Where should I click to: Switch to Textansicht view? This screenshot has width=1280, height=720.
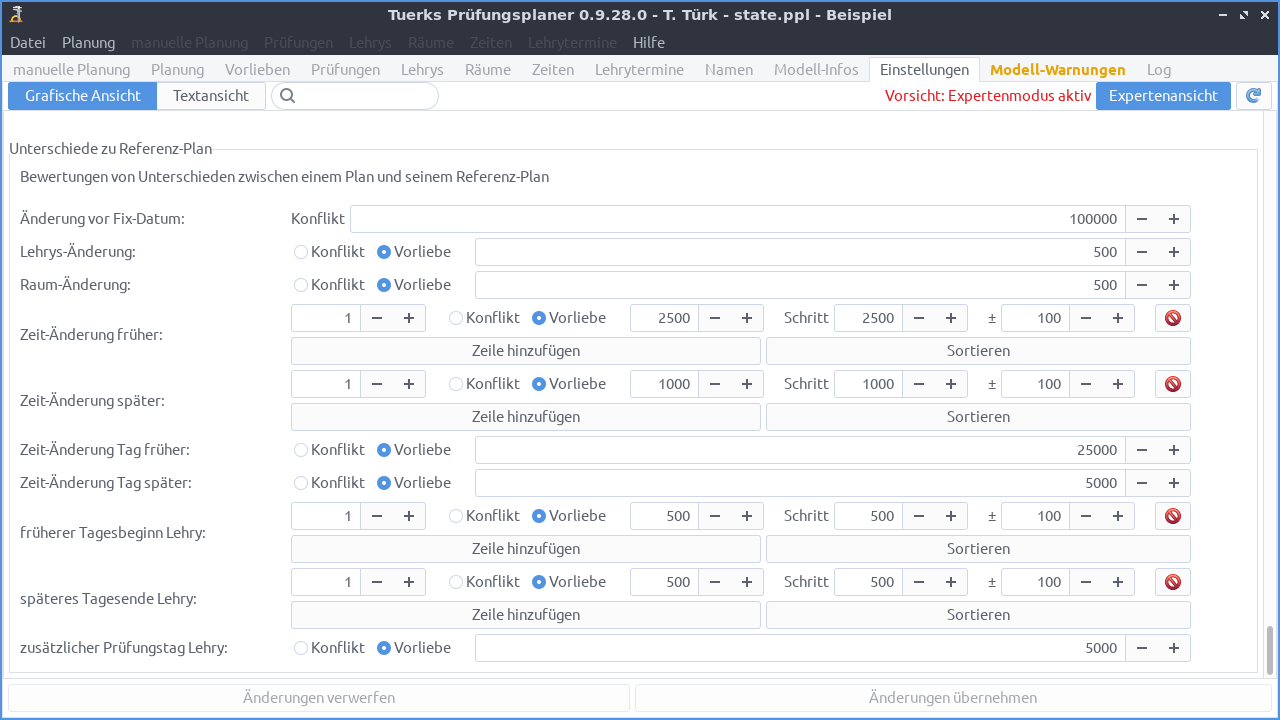pyautogui.click(x=210, y=96)
